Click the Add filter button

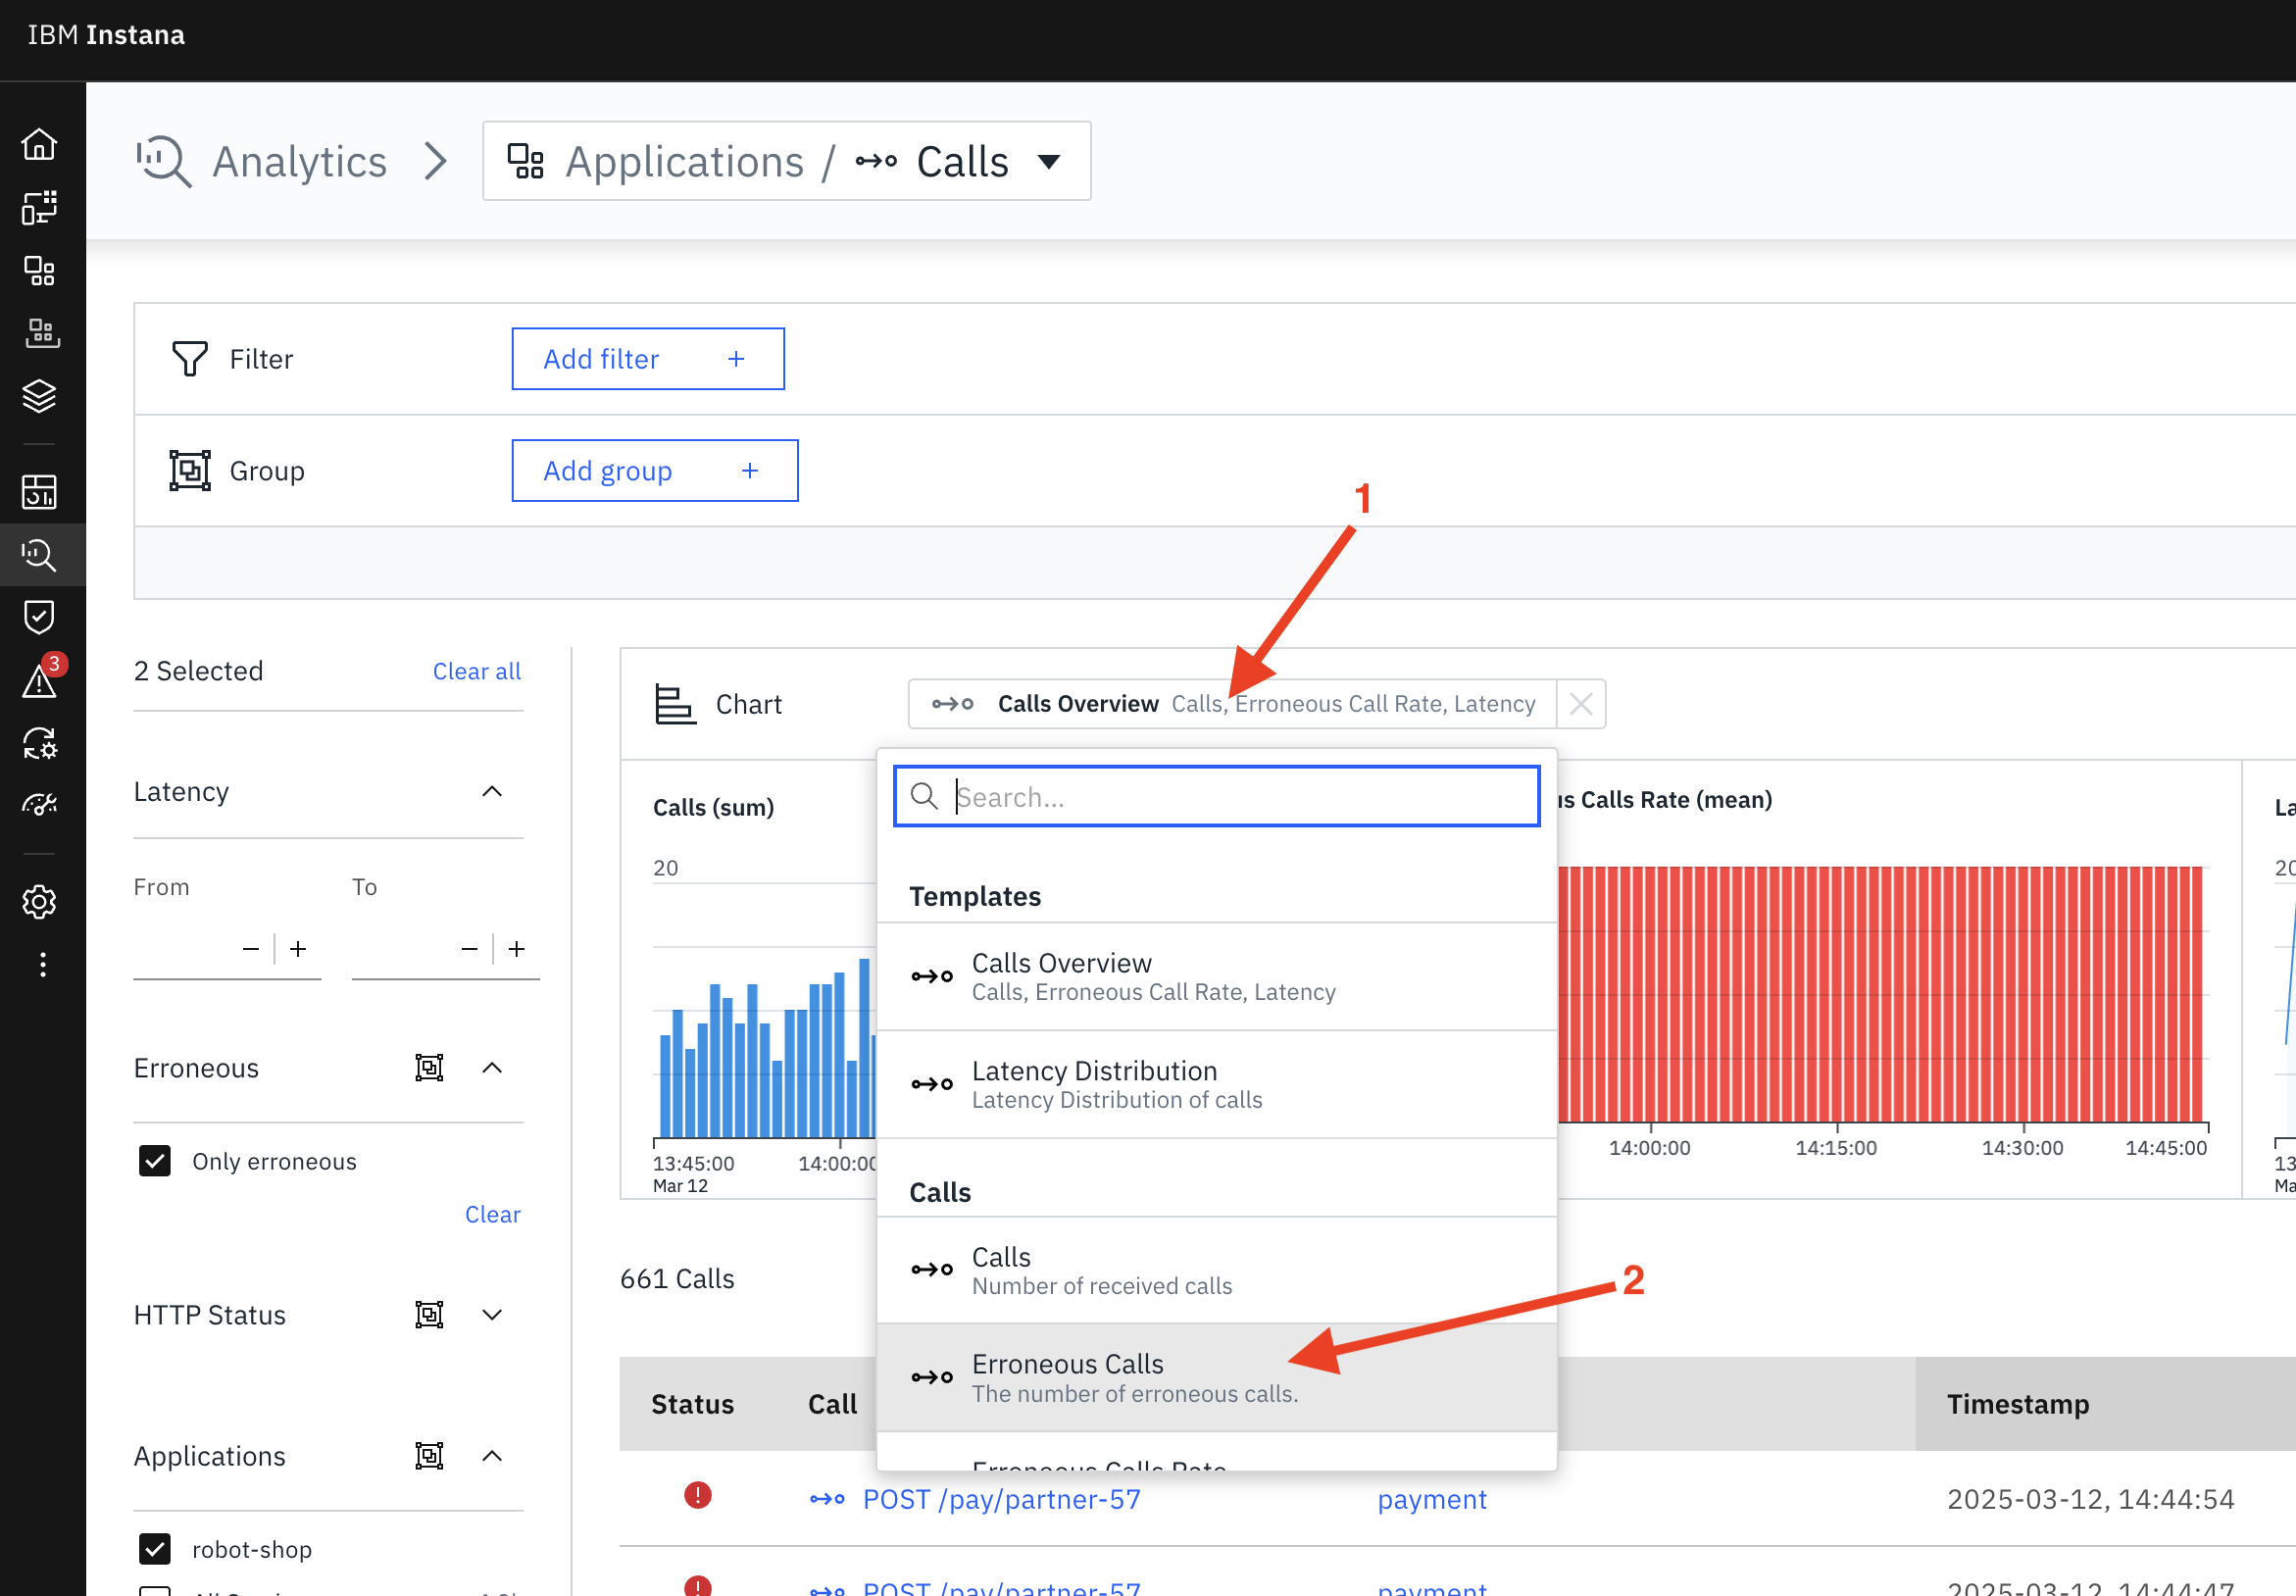point(648,358)
